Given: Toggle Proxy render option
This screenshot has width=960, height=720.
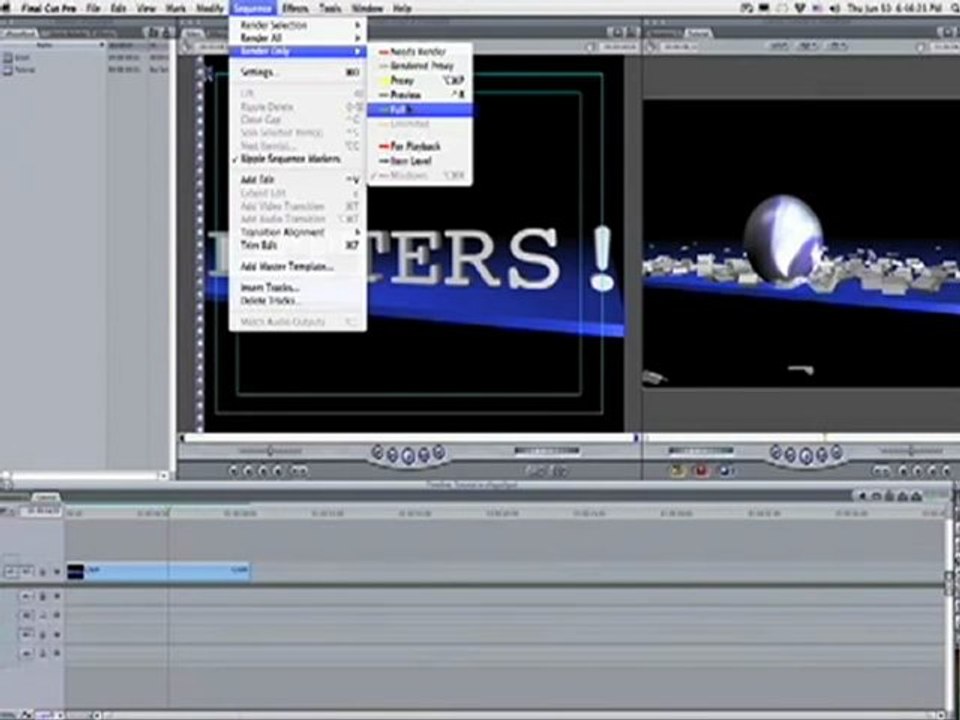Looking at the screenshot, I should tap(419, 81).
